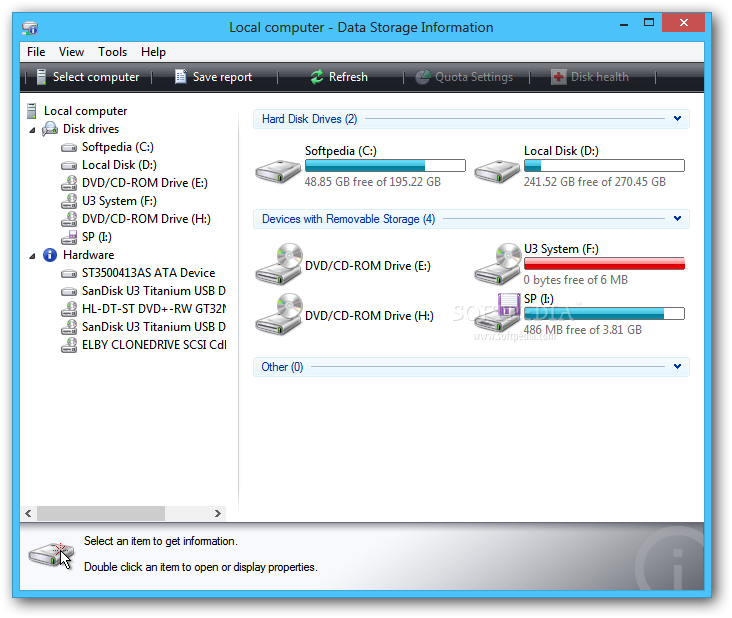Click the DVD/CD-ROM Drive (H:) tree icon
Image resolution: width=732 pixels, height=618 pixels.
(69, 219)
